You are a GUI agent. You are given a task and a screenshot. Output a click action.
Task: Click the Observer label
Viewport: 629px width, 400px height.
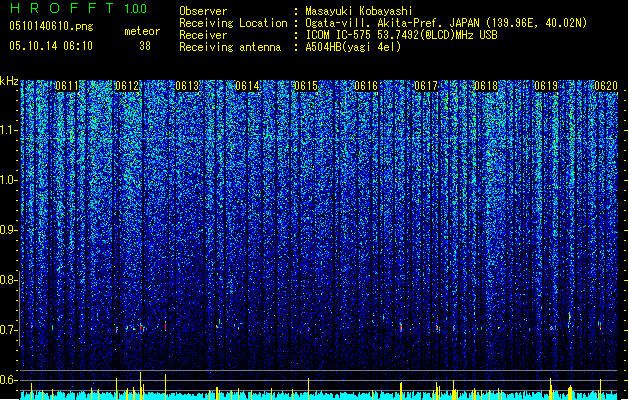click(x=203, y=11)
